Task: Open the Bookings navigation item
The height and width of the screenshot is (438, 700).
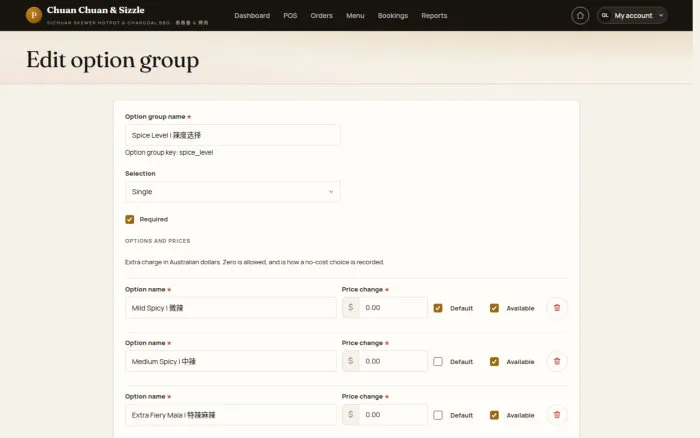Action: 393,16
